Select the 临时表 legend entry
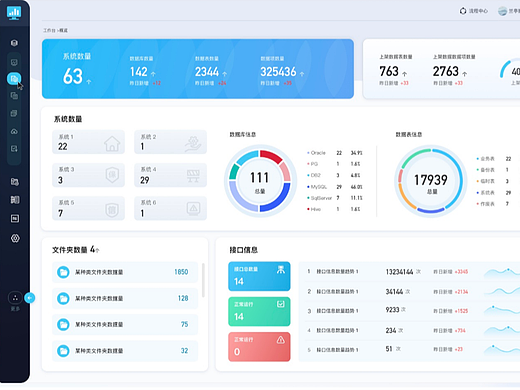 coord(494,181)
